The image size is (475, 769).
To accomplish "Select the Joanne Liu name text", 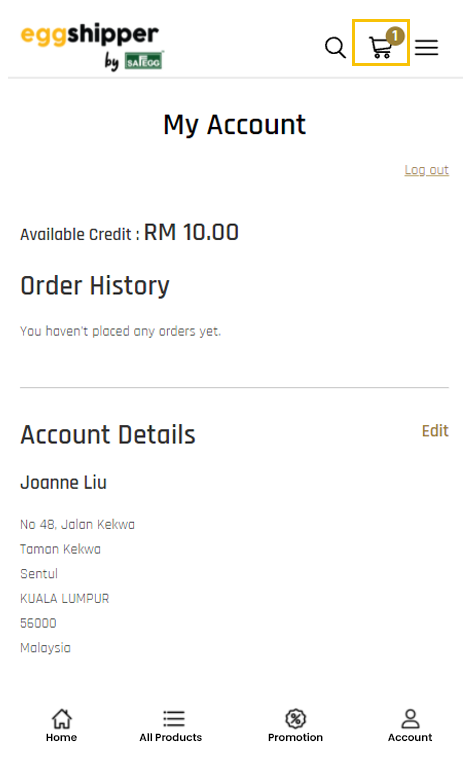I will pos(63,483).
